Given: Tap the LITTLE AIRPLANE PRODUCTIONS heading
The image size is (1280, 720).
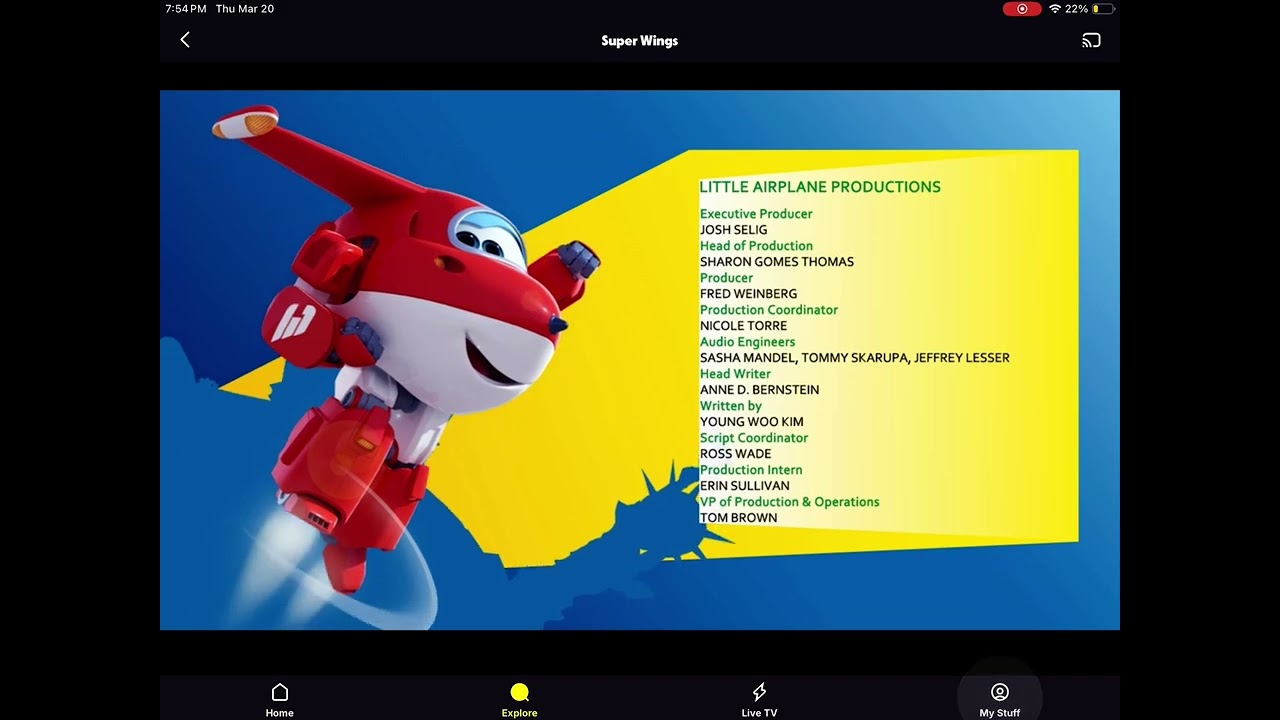Looking at the screenshot, I should point(820,187).
